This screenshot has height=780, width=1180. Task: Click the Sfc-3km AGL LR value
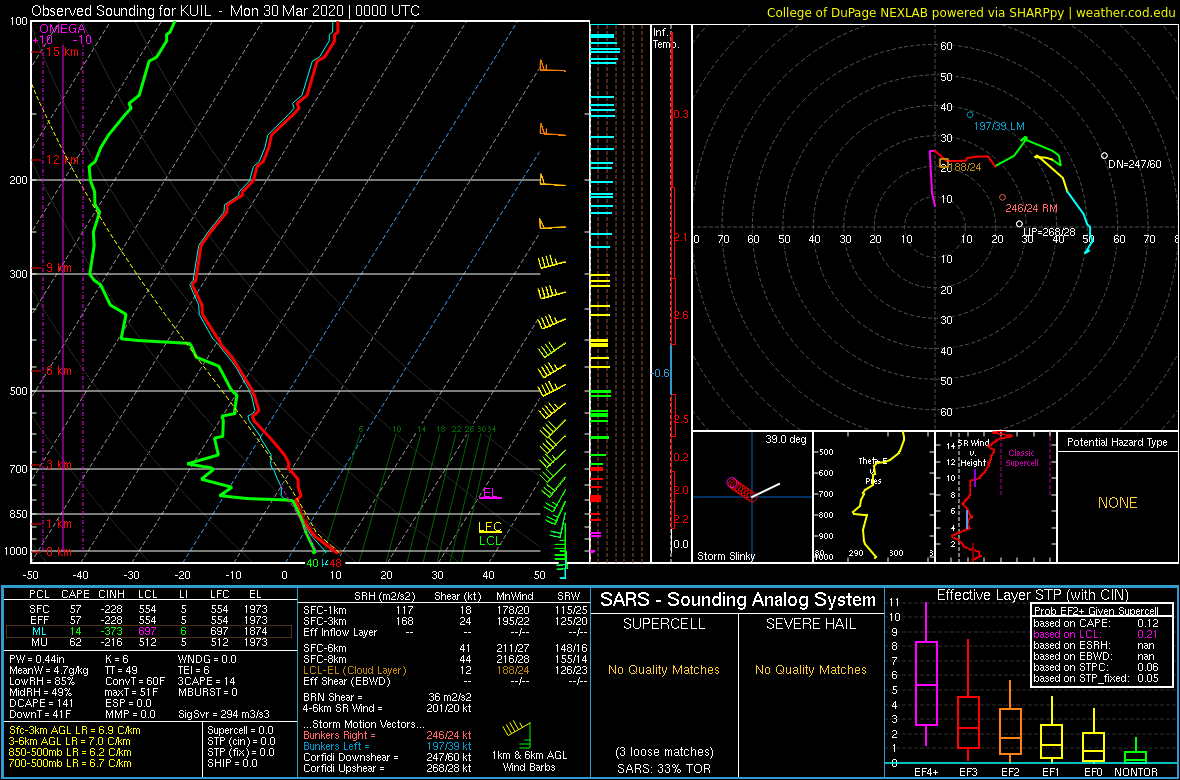(75, 730)
